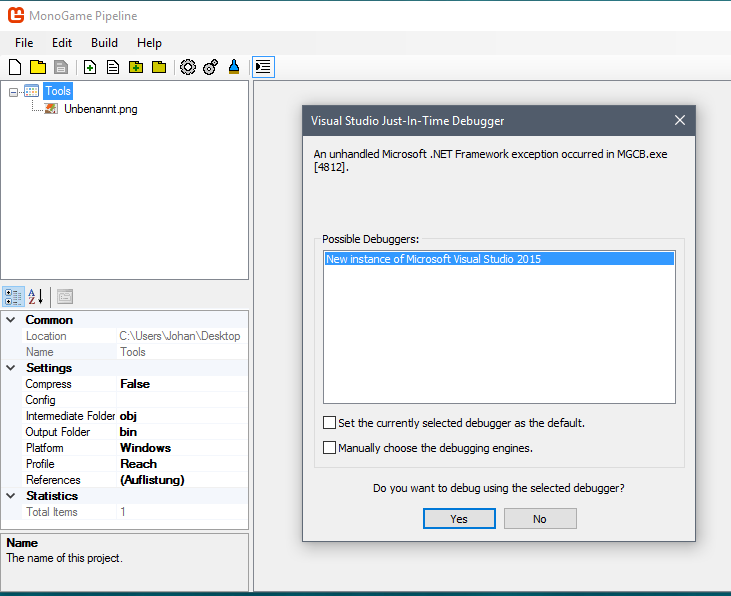Screen dimensions: 731x596
Task: Collapse the Common property category
Action: click(x=11, y=320)
